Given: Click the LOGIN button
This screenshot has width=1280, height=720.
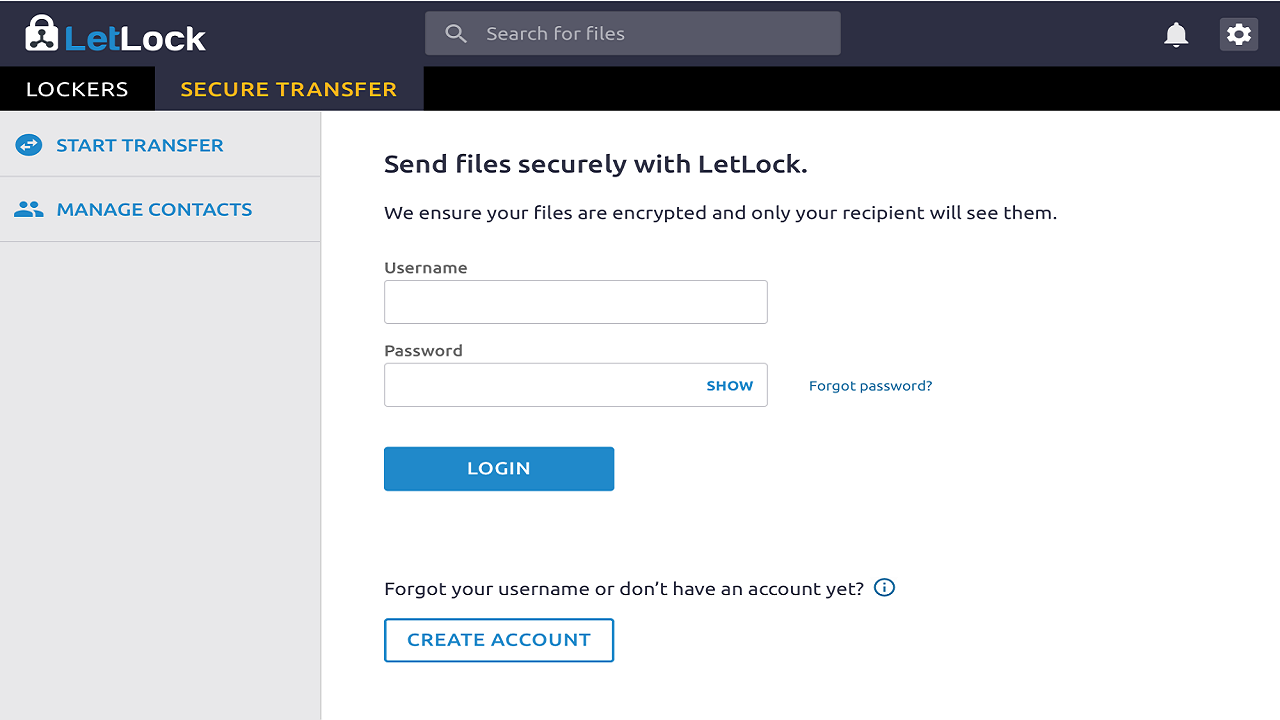Looking at the screenshot, I should click(499, 468).
